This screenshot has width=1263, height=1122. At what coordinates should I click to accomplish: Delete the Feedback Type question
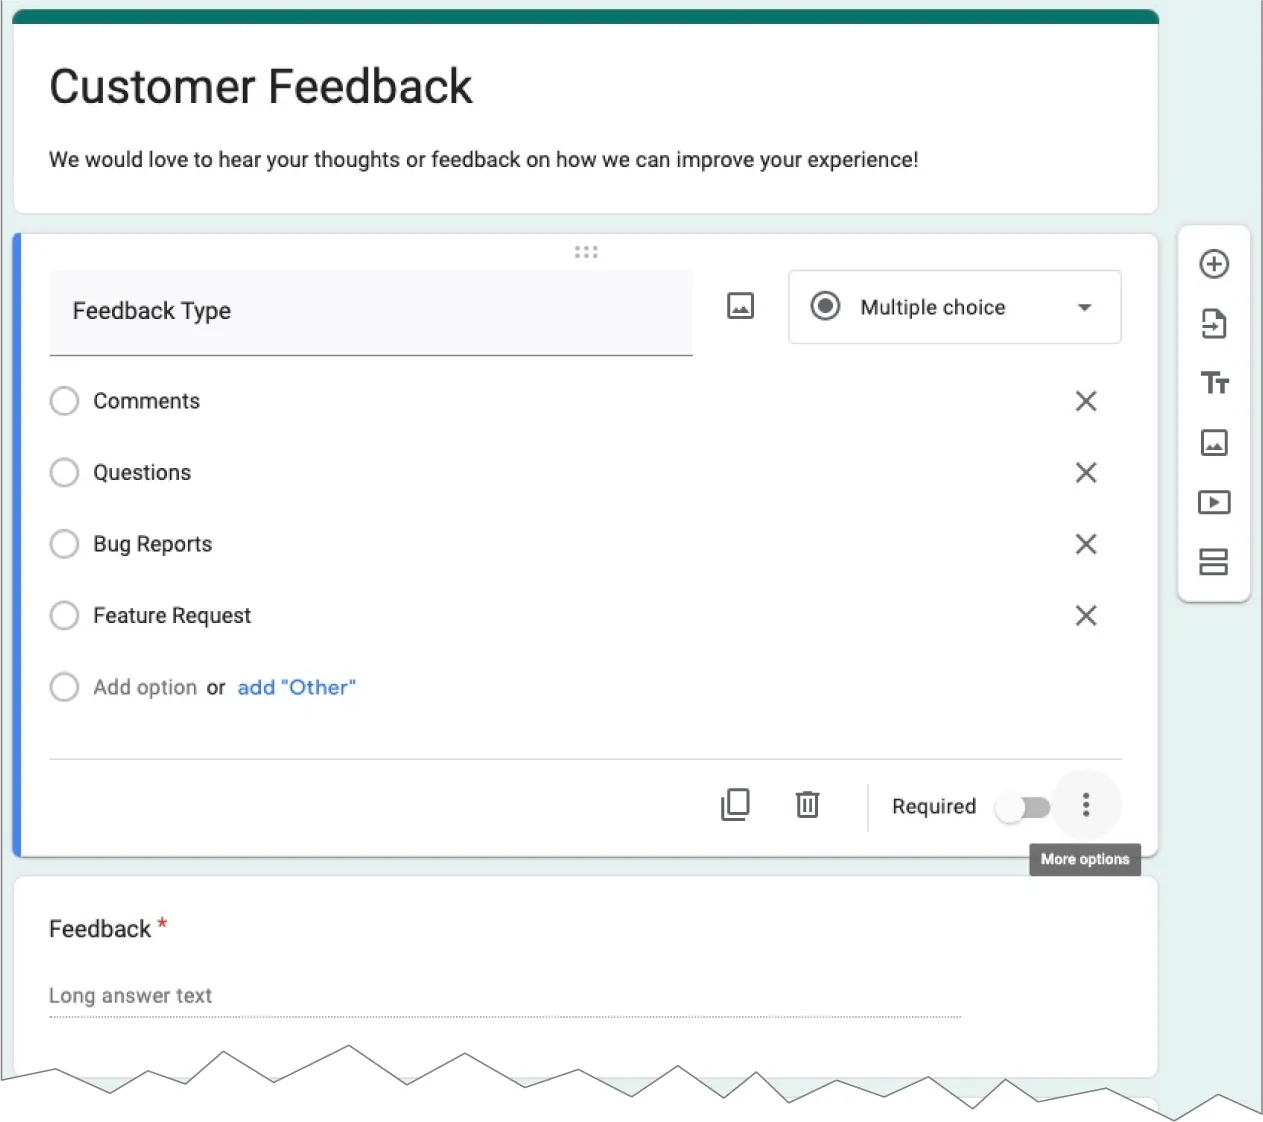(x=807, y=805)
